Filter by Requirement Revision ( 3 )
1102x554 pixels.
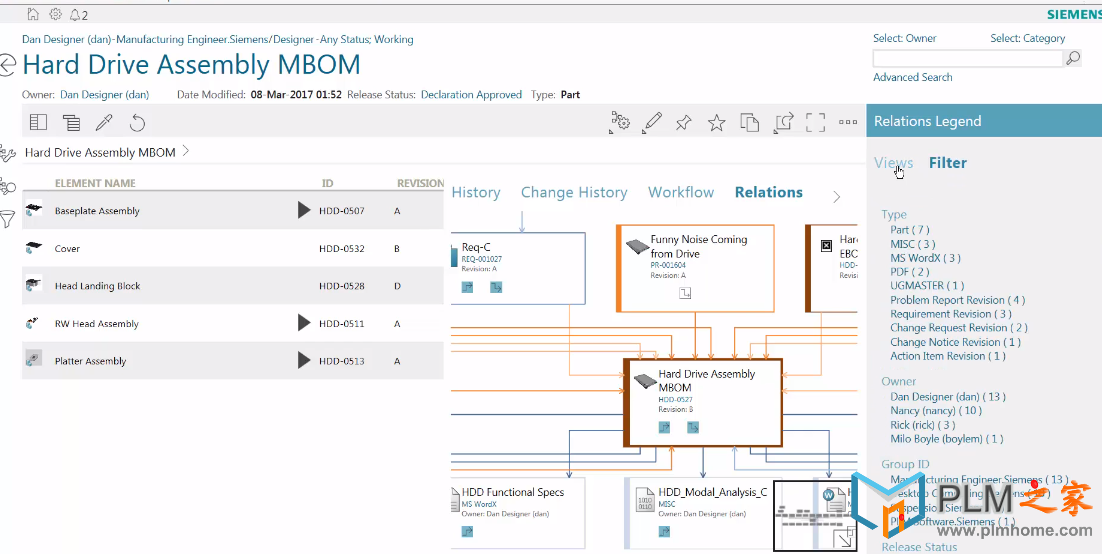click(x=951, y=314)
